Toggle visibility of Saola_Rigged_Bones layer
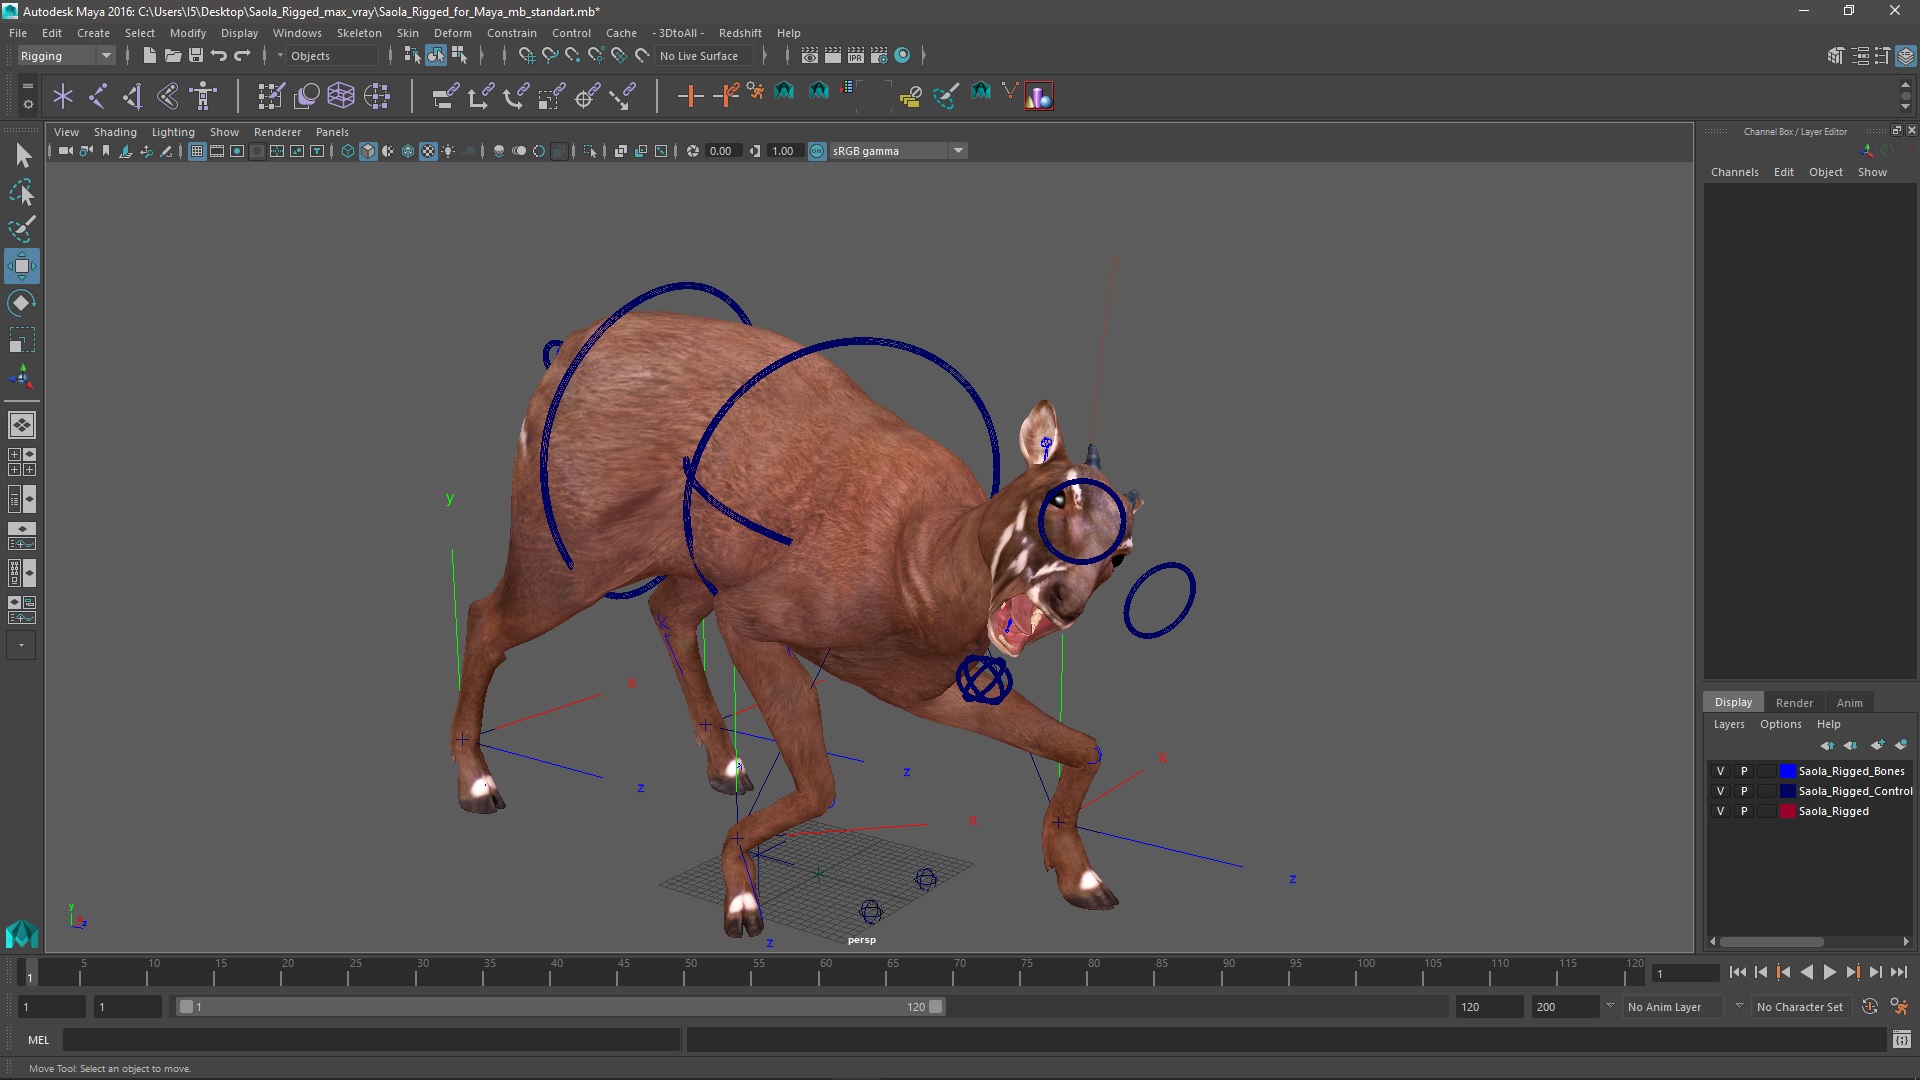 click(1720, 771)
